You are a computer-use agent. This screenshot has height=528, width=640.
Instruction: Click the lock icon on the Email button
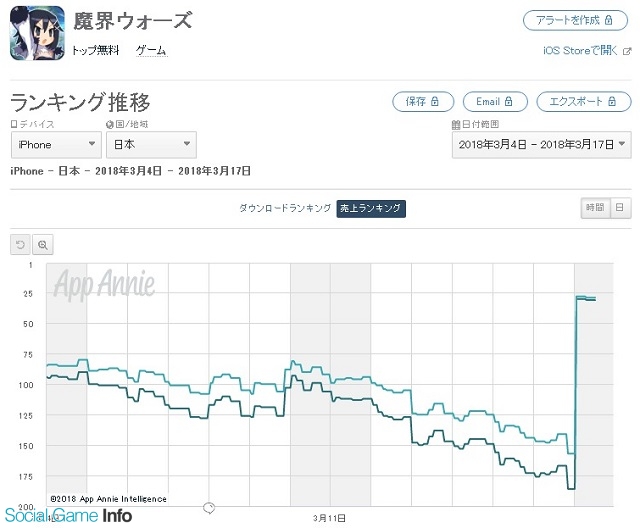click(508, 101)
